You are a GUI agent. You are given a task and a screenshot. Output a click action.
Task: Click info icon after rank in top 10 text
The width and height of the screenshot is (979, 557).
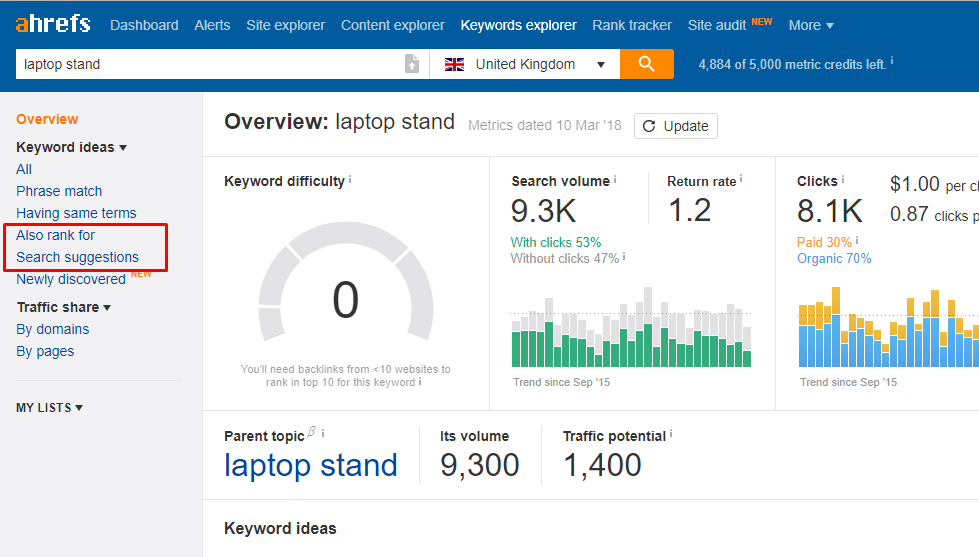coord(420,382)
